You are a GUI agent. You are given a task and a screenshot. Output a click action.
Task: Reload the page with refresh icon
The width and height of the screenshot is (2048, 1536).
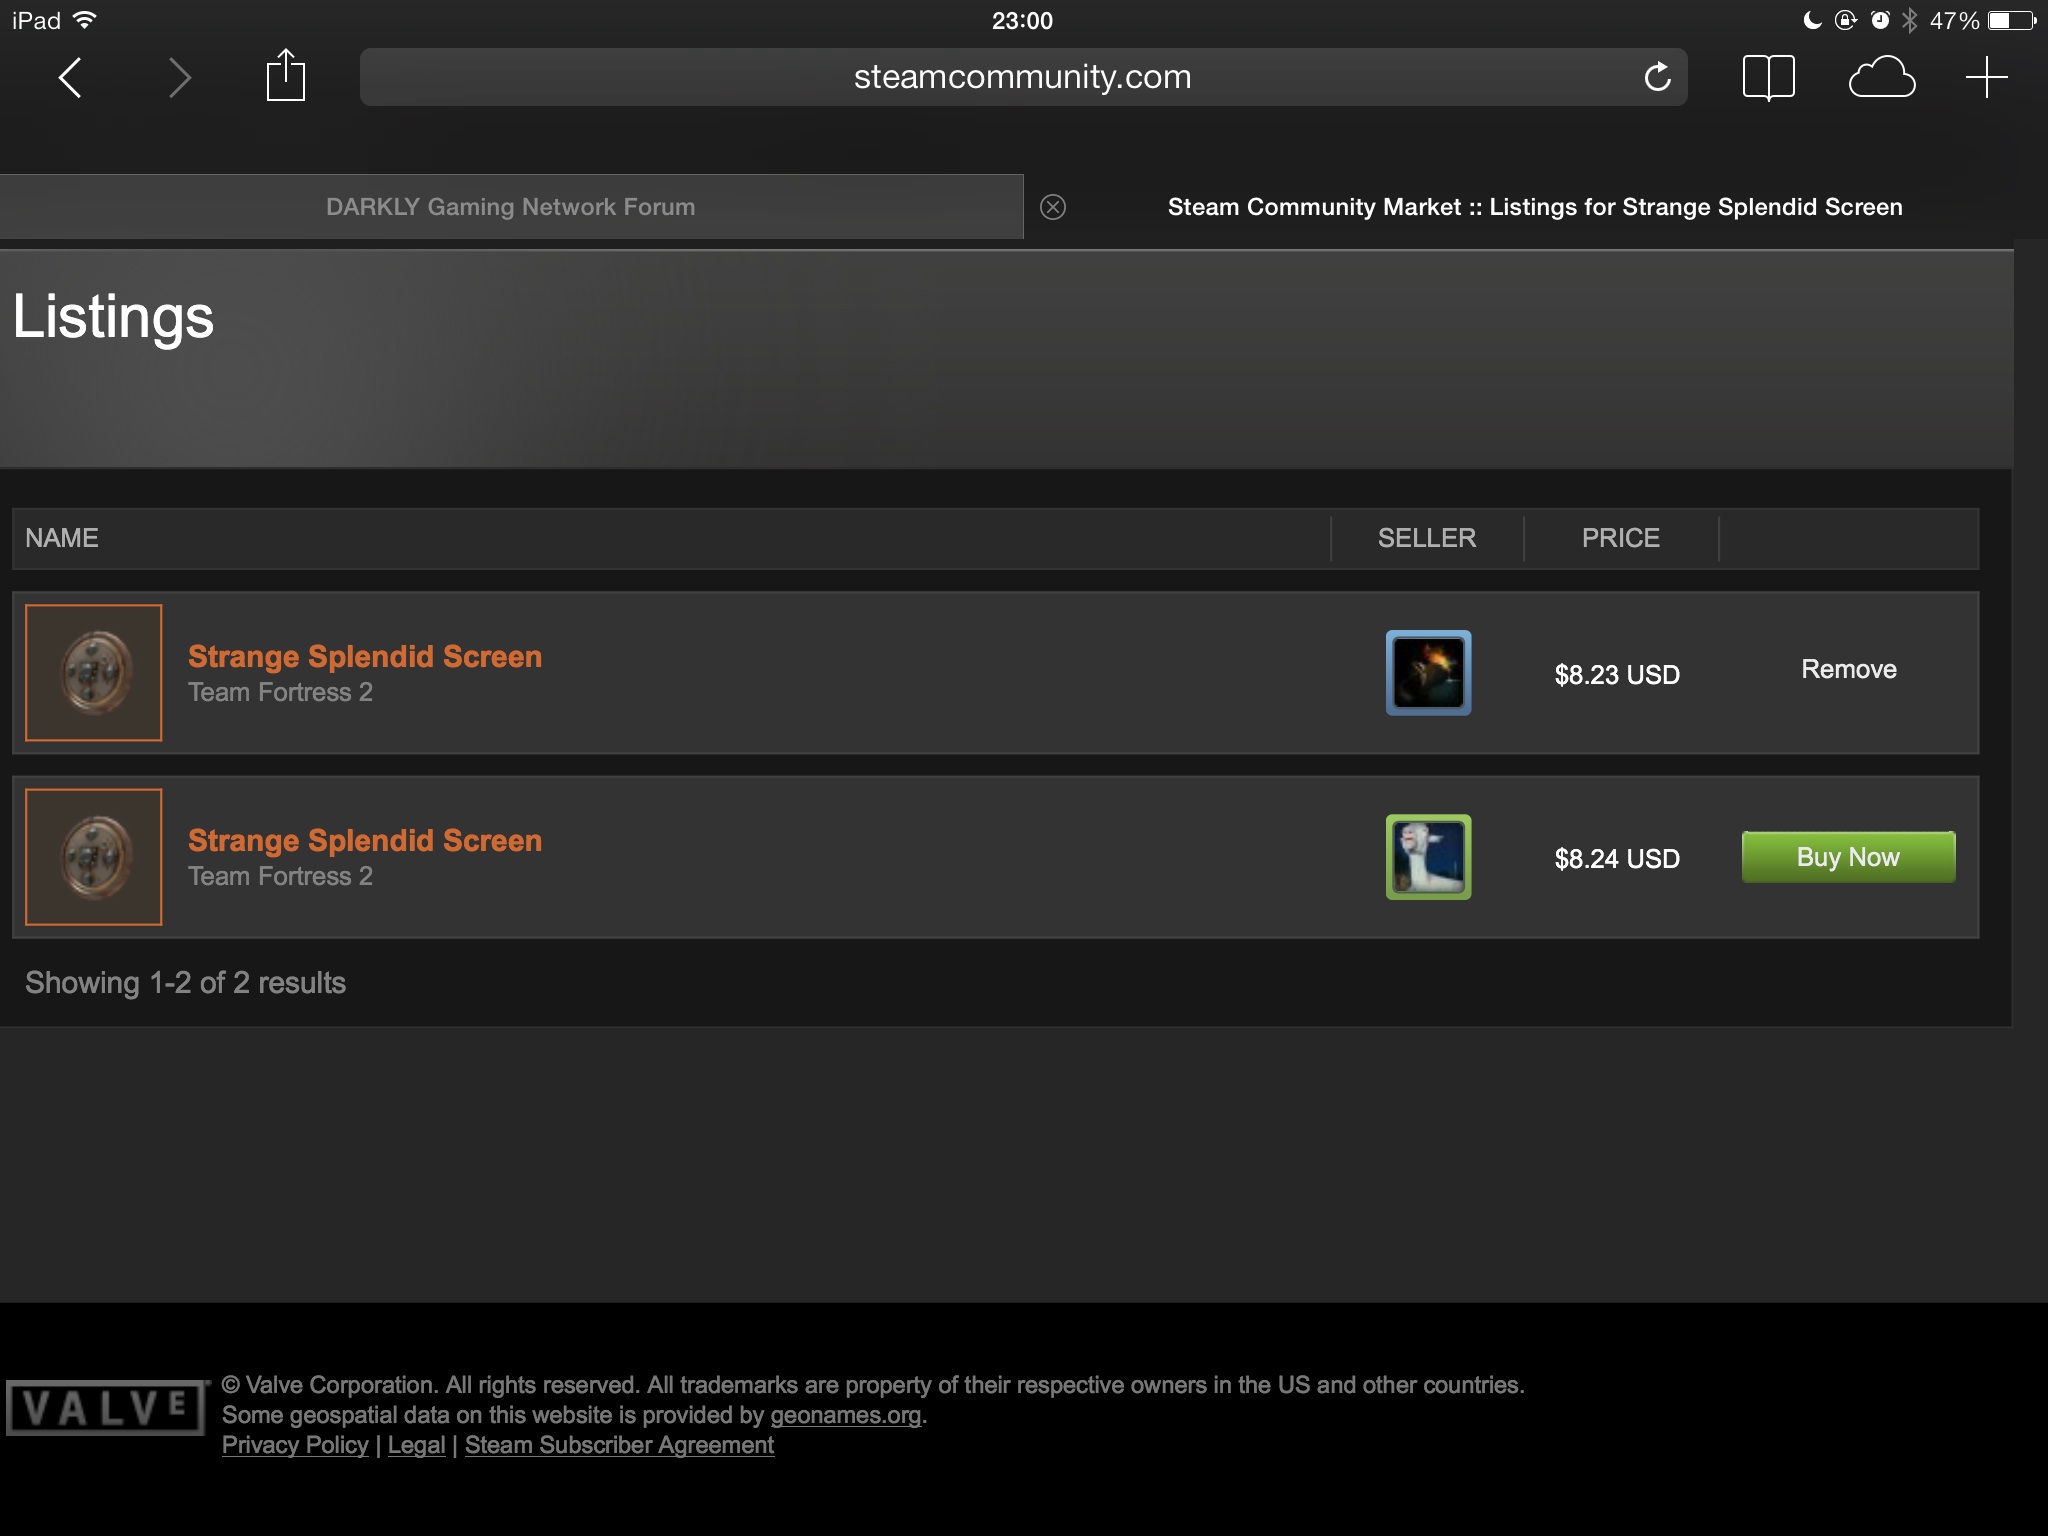pyautogui.click(x=1657, y=77)
